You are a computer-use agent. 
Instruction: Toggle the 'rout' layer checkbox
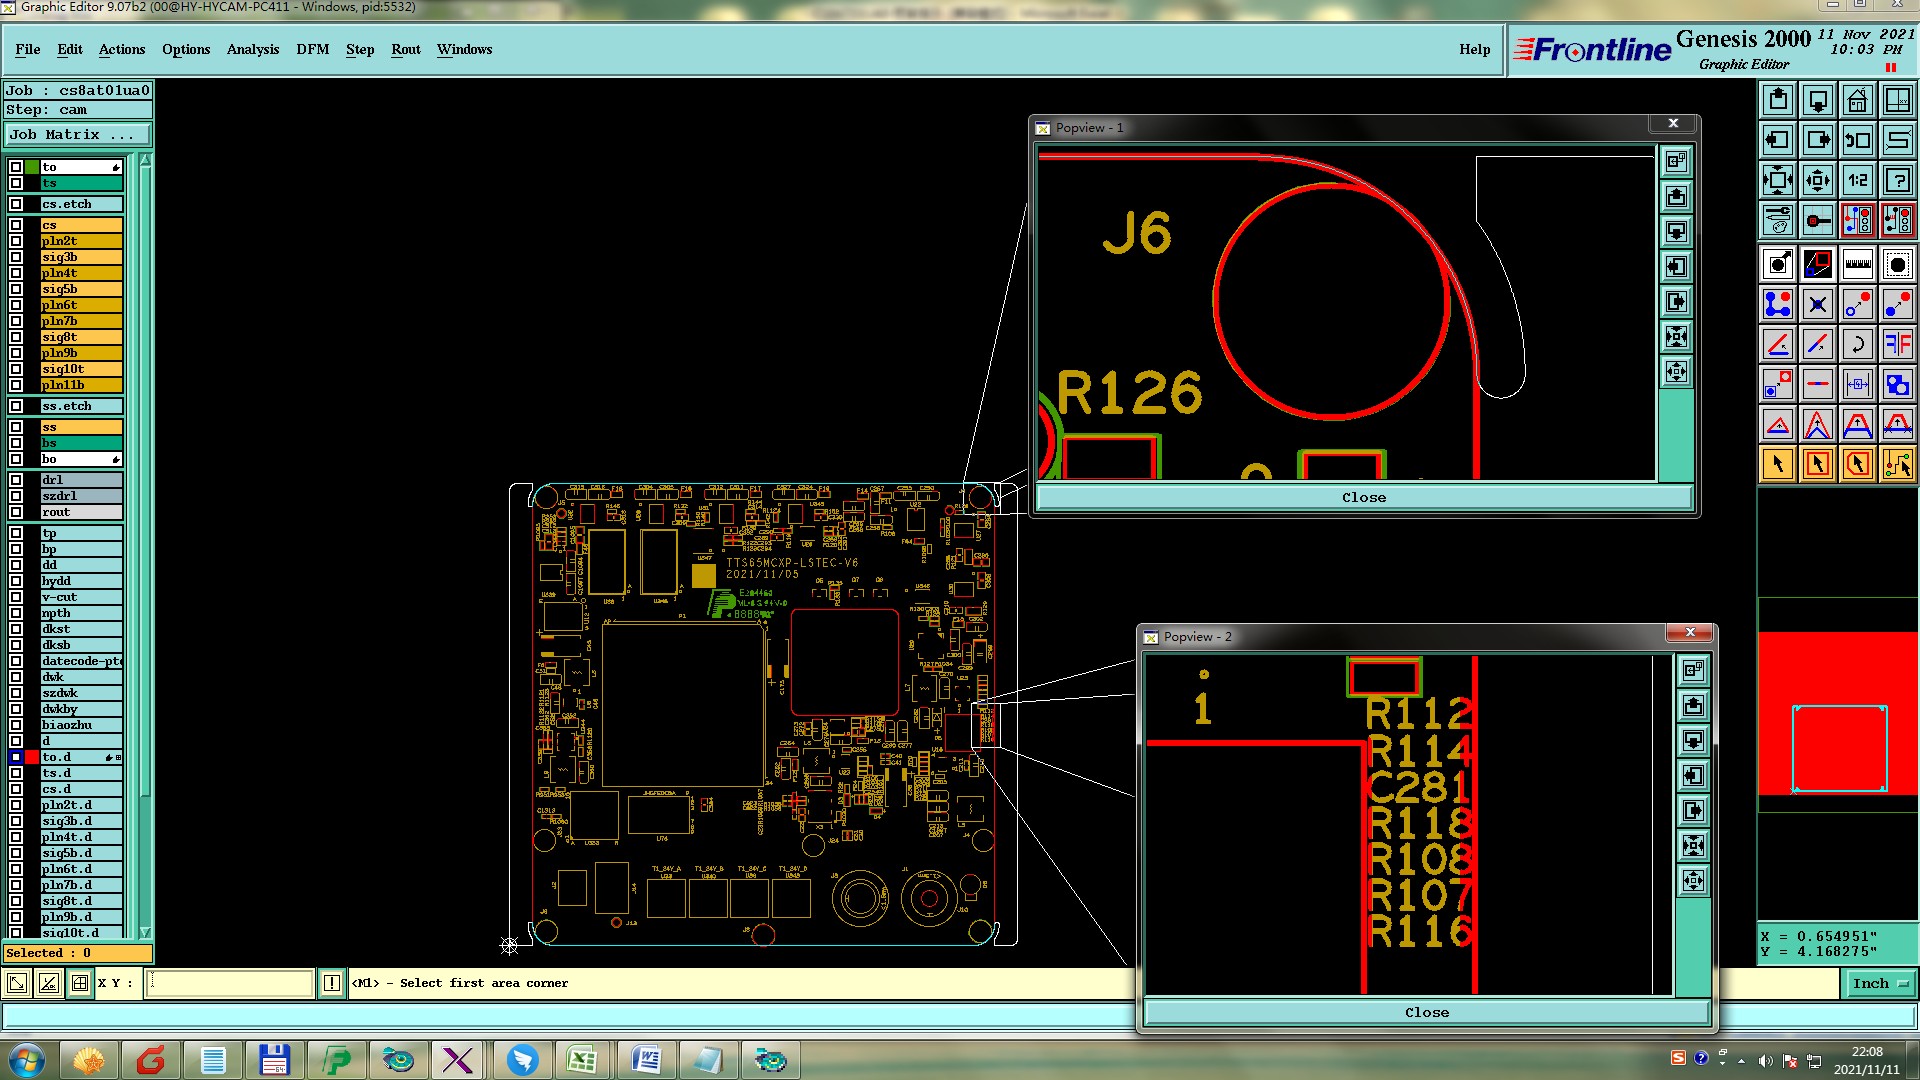[16, 512]
